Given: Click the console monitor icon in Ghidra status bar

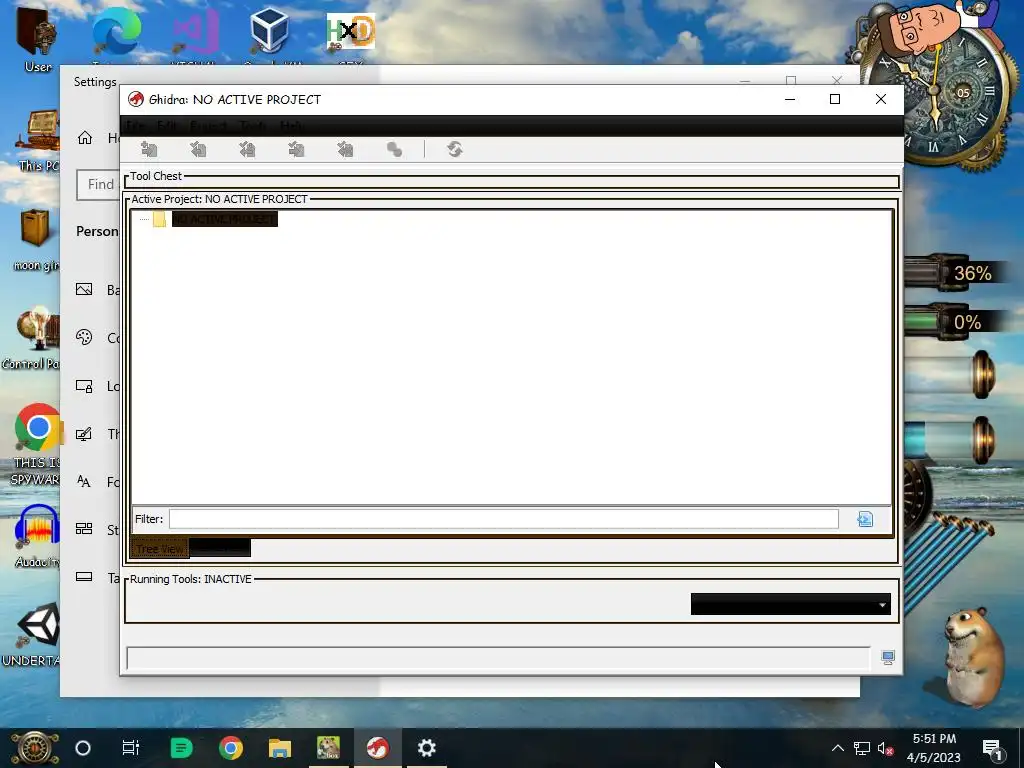Looking at the screenshot, I should click(888, 658).
